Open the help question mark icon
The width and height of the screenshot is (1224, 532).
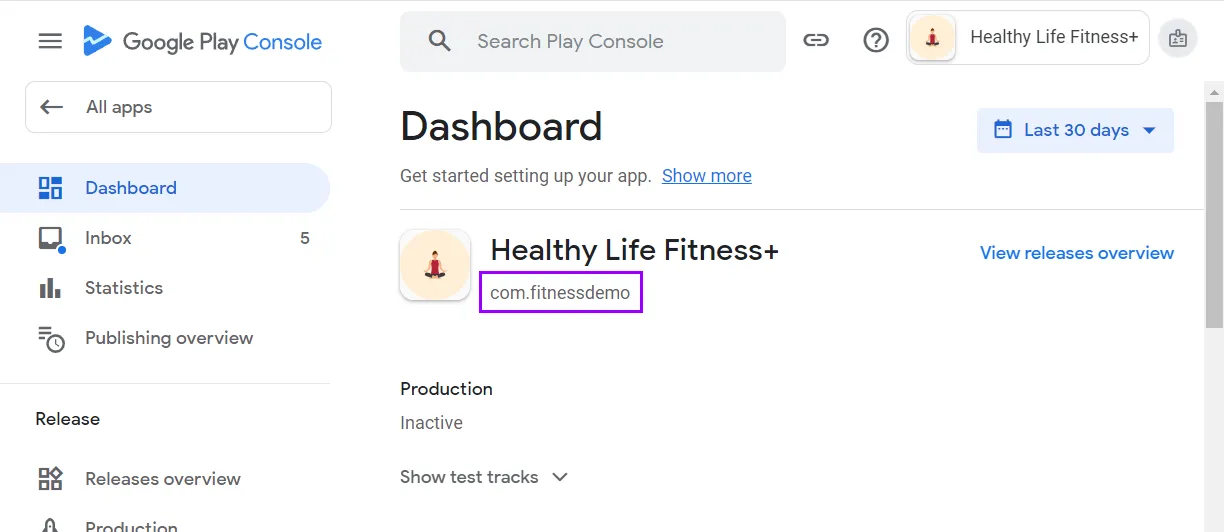[876, 41]
